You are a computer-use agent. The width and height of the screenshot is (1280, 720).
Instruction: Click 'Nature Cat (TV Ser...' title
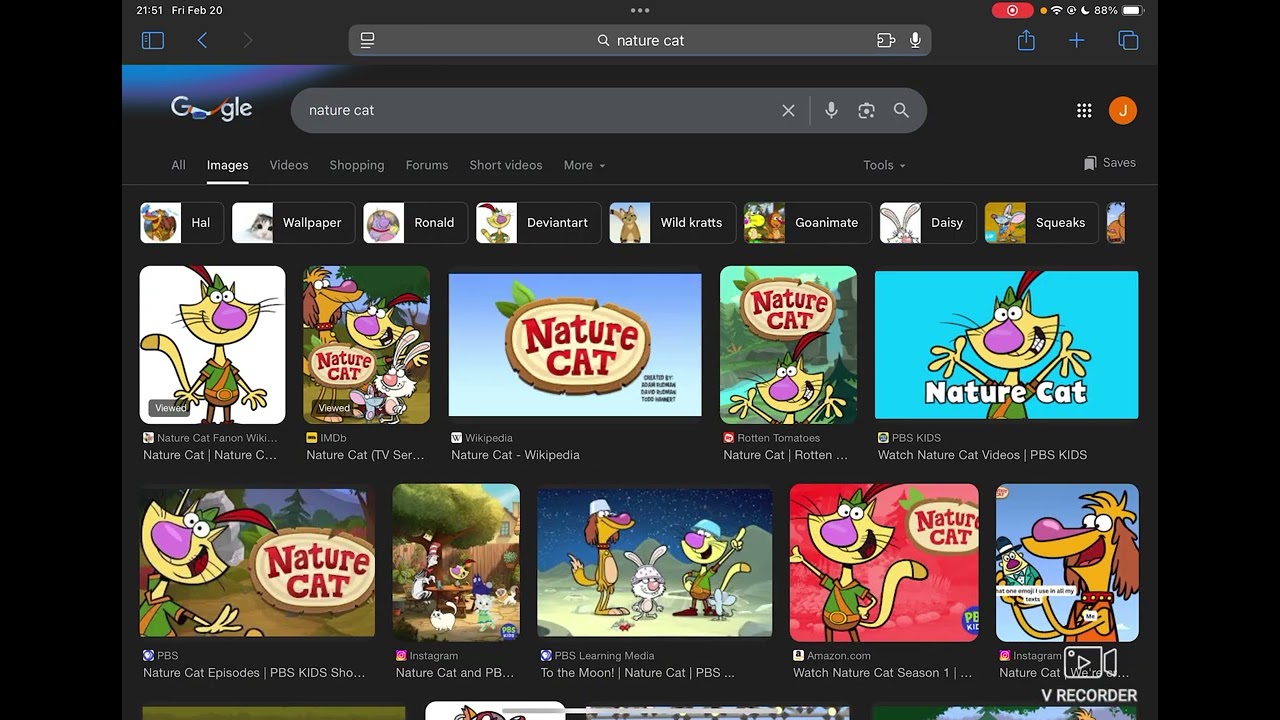pyautogui.click(x=365, y=455)
